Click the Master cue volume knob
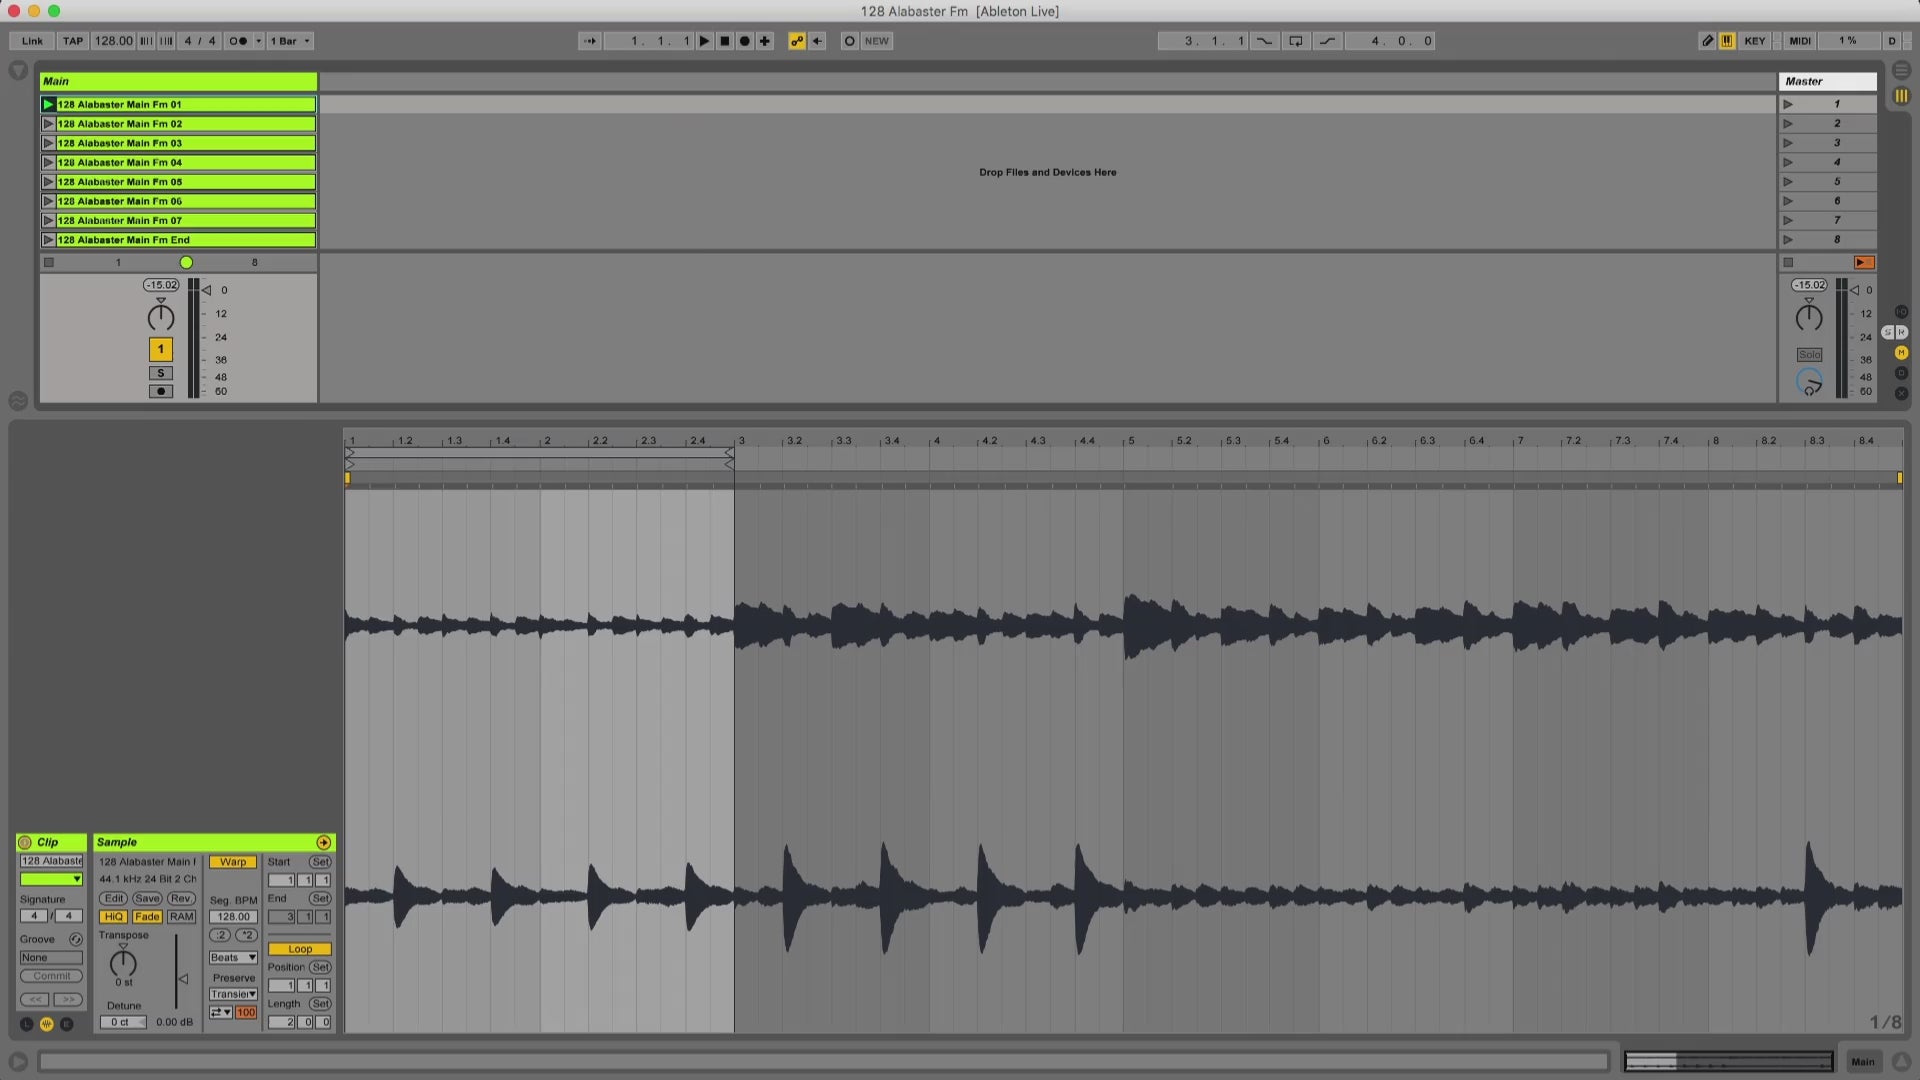The width and height of the screenshot is (1920, 1080). tap(1809, 382)
